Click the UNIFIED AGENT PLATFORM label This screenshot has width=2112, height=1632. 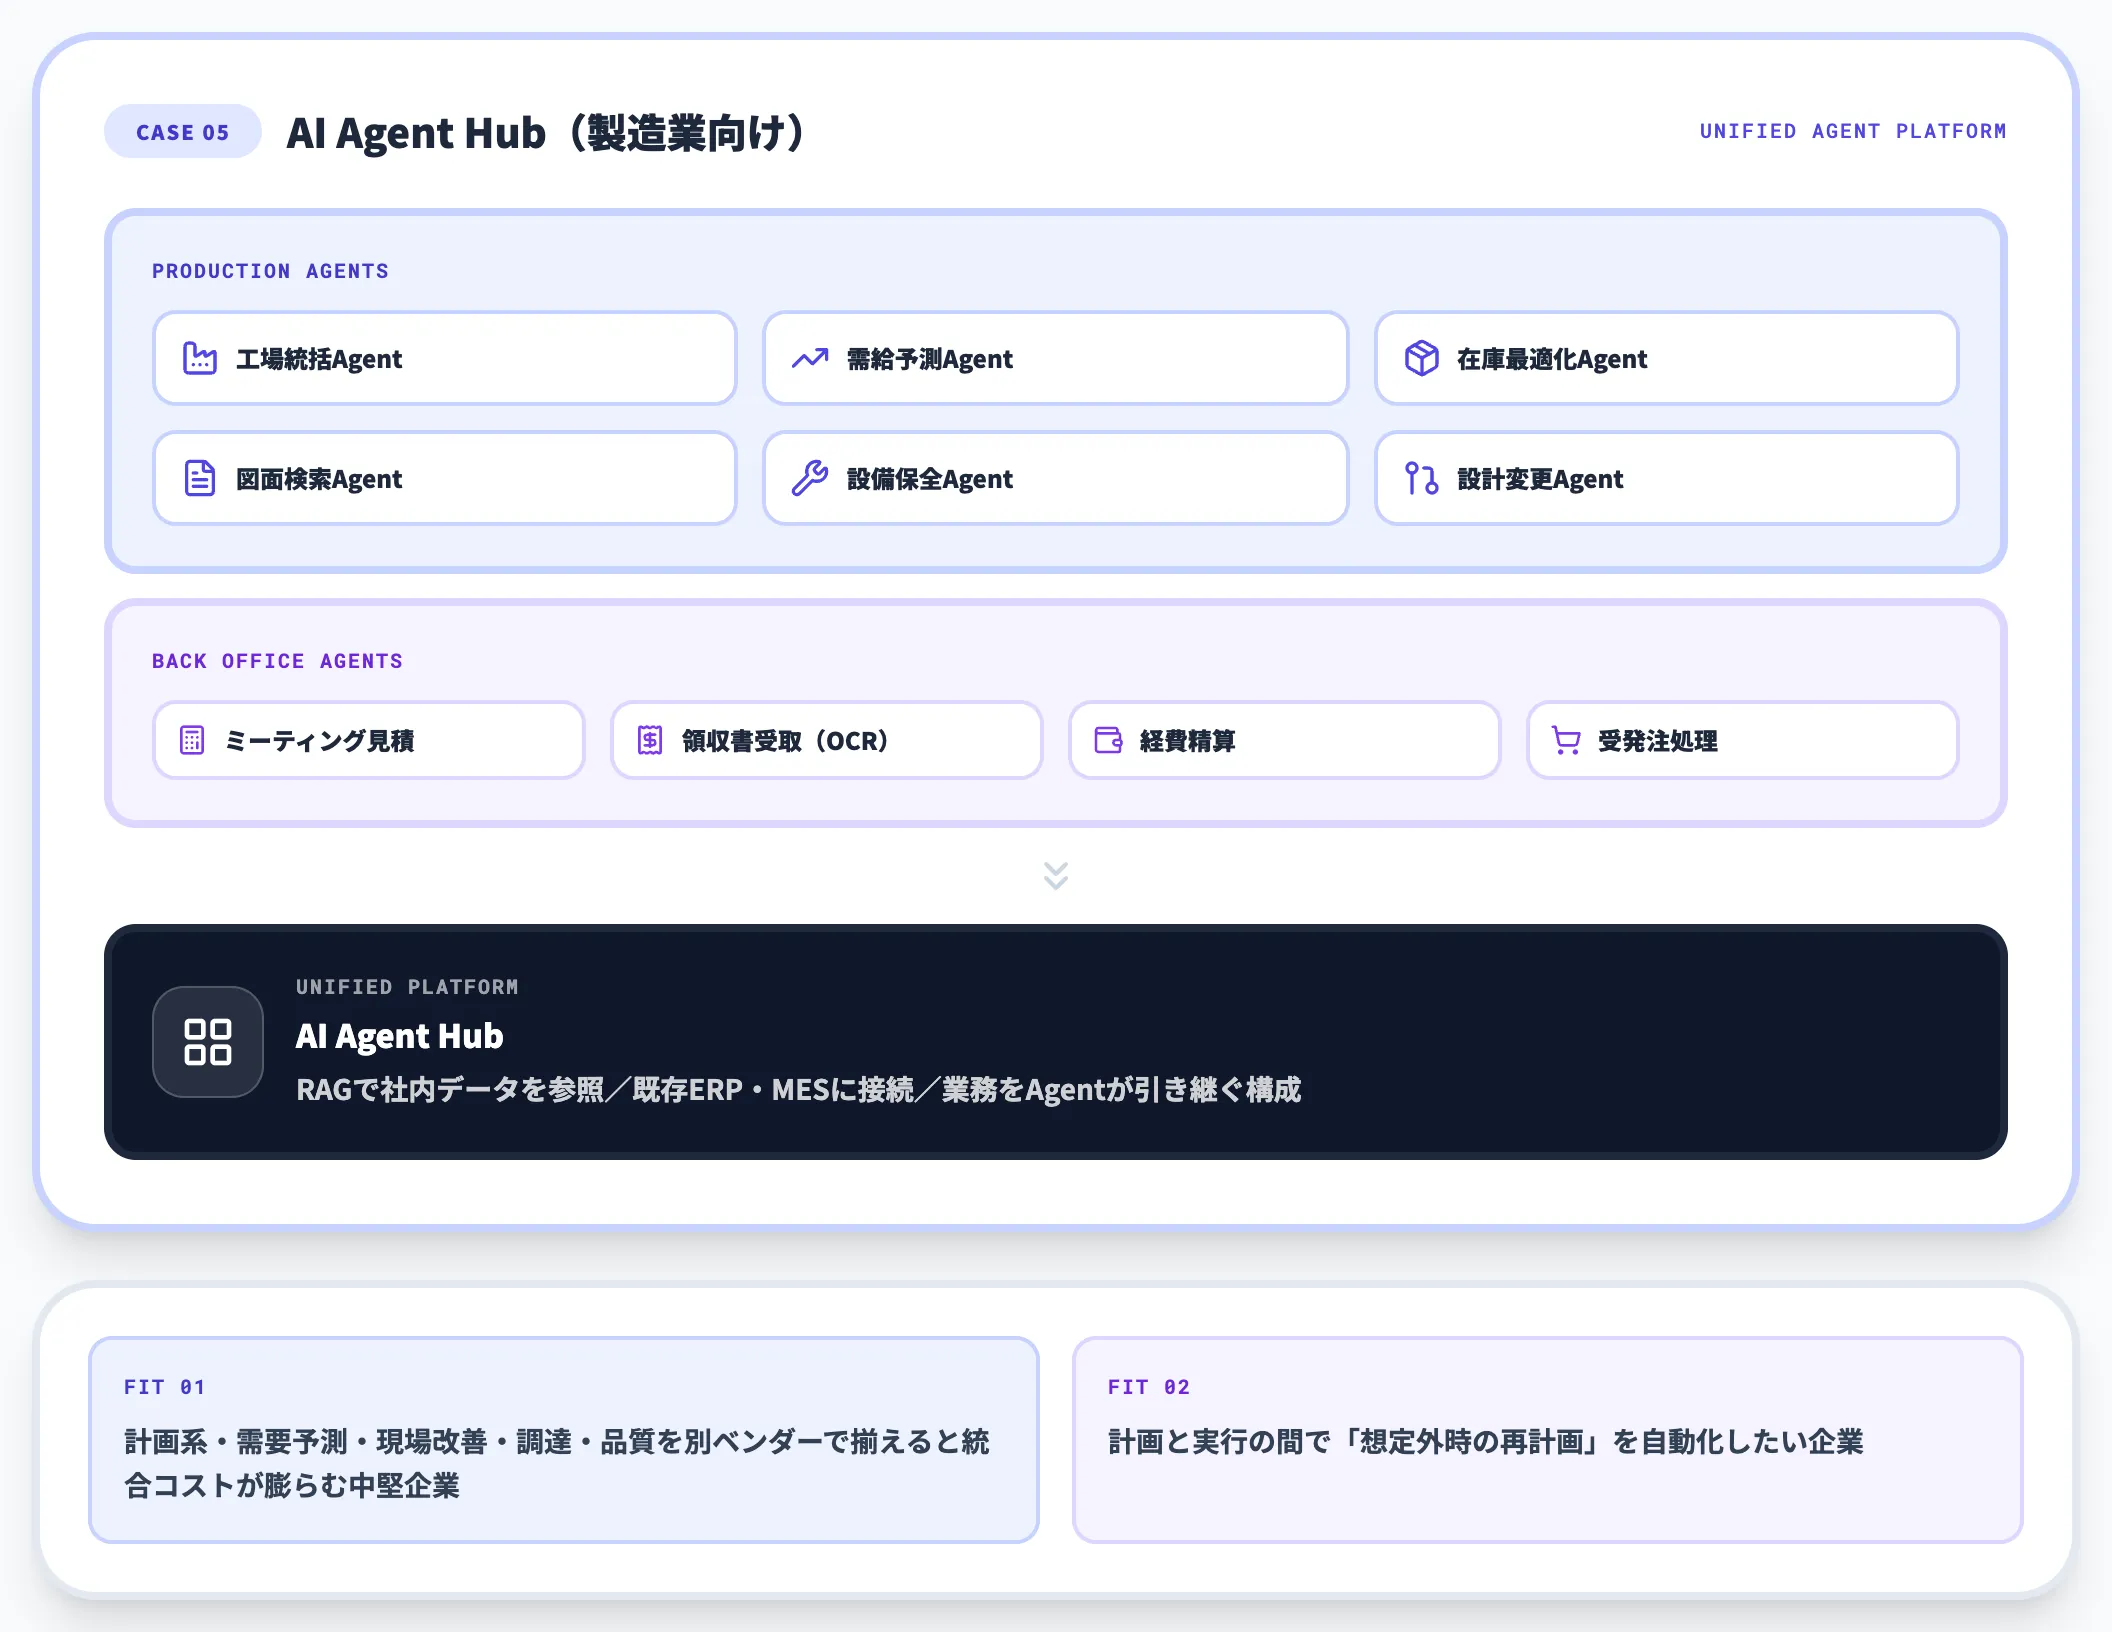(x=1853, y=131)
